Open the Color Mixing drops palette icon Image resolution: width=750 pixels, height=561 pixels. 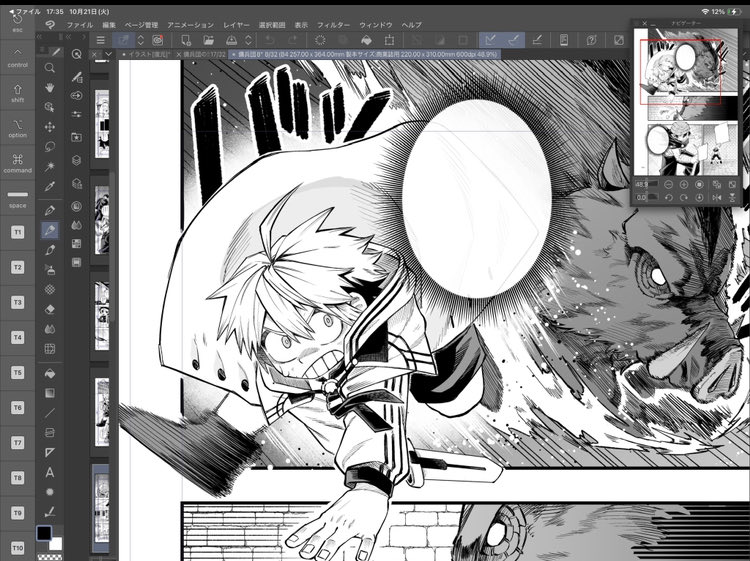(x=77, y=225)
